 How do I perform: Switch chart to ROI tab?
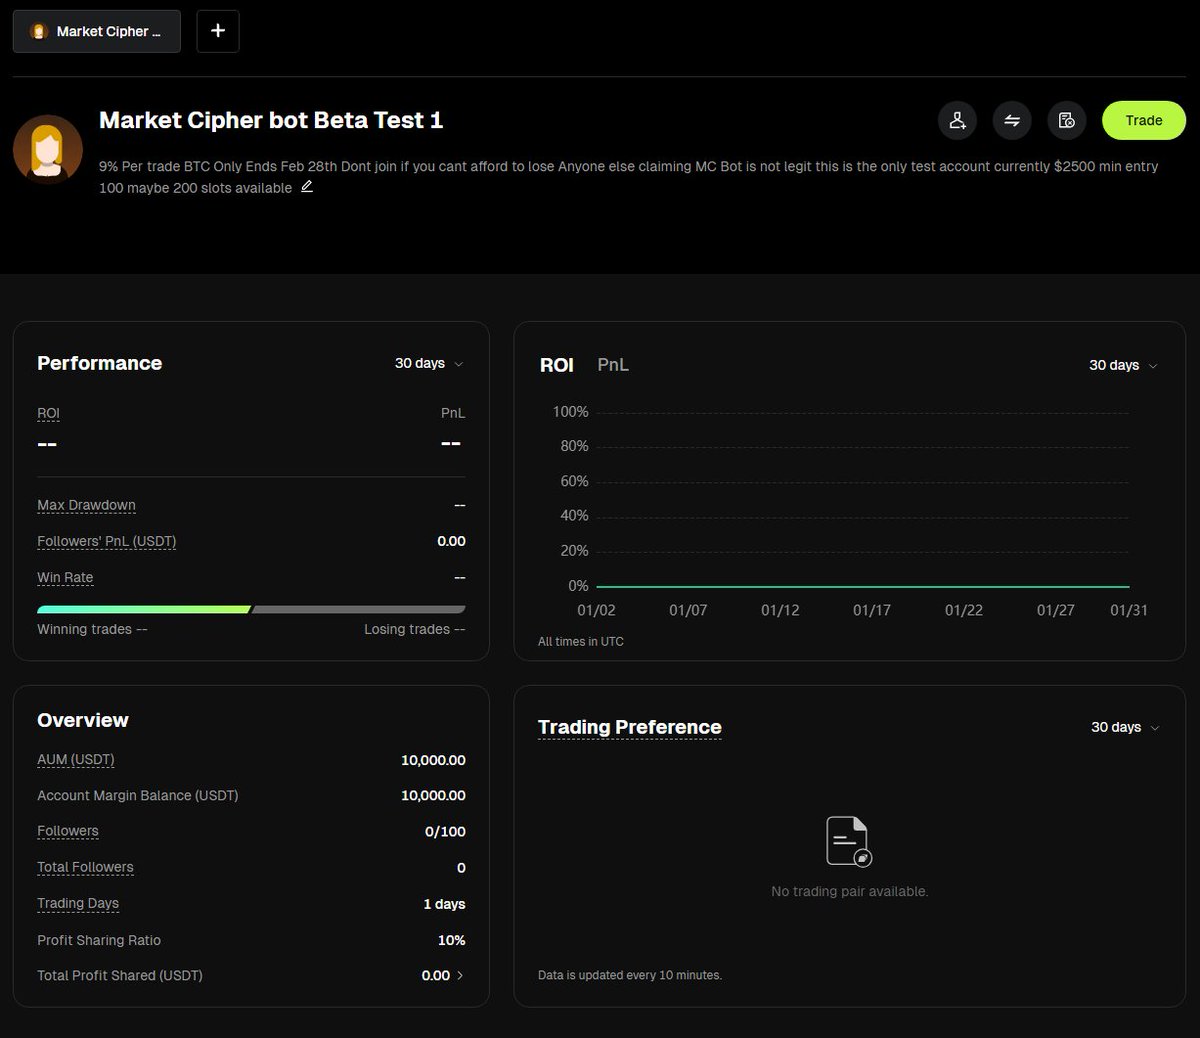pyautogui.click(x=556, y=365)
